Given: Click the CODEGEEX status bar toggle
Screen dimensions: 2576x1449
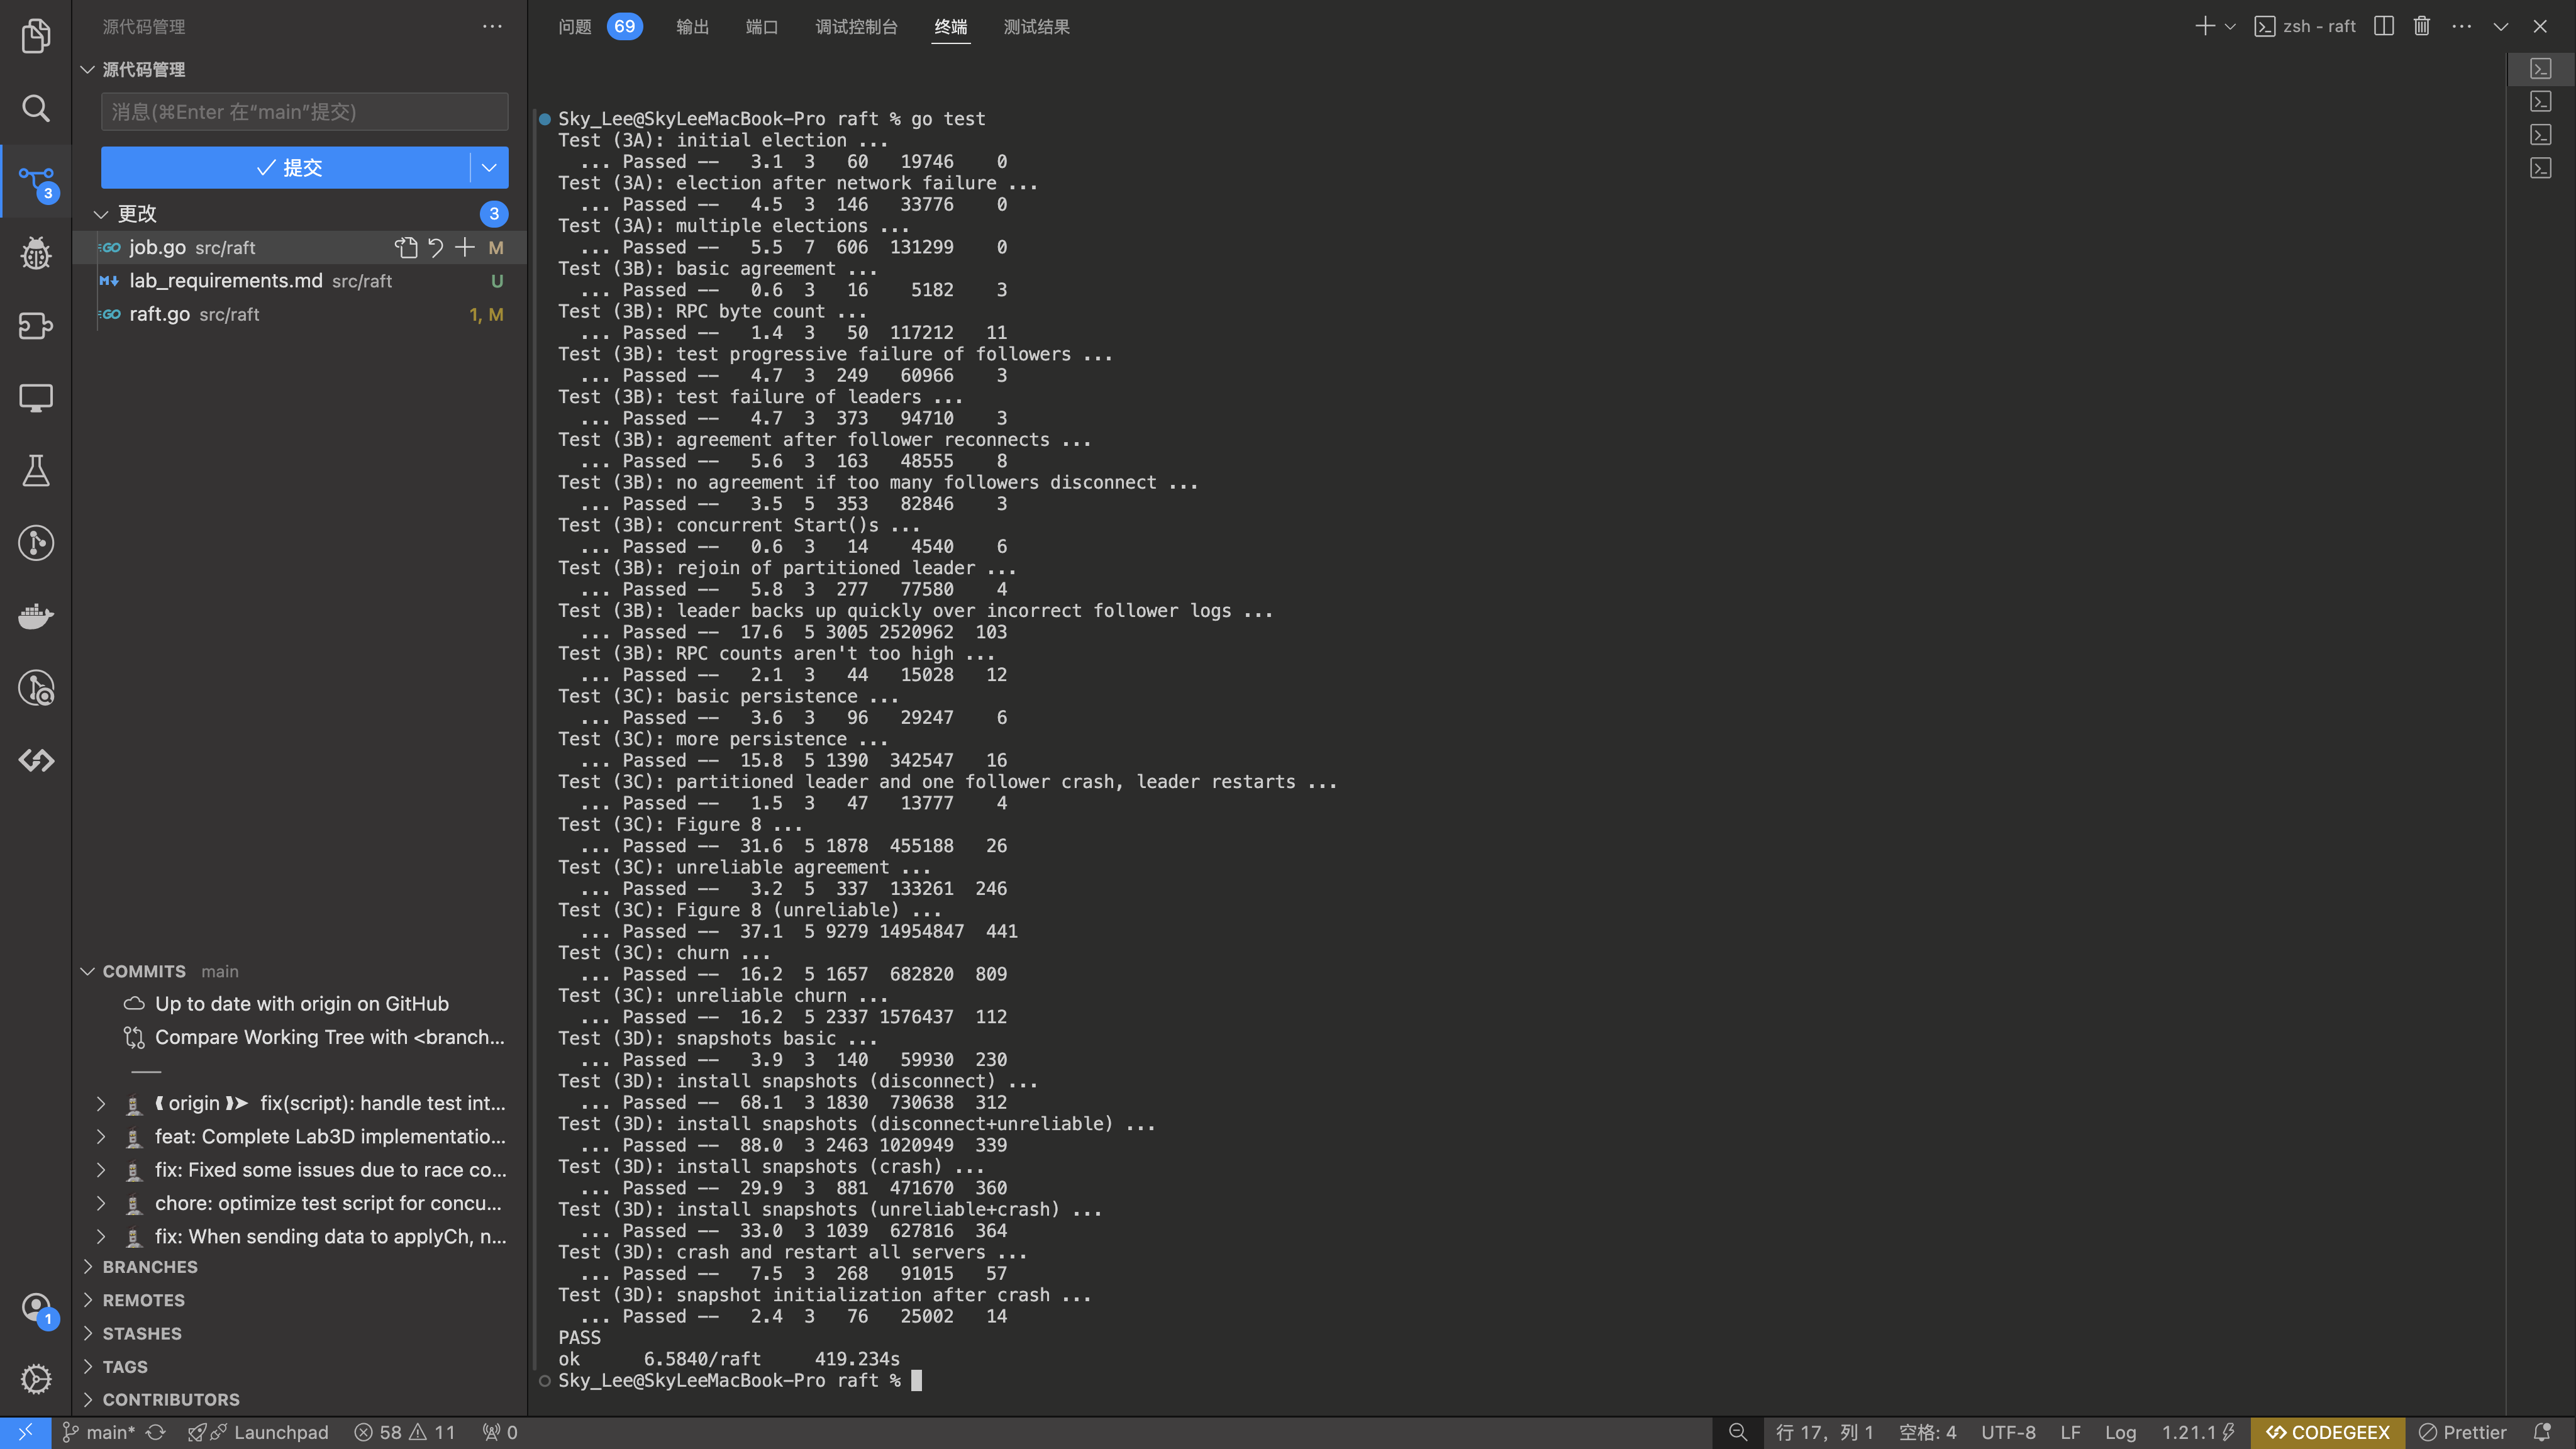Looking at the screenshot, I should click(2327, 1432).
